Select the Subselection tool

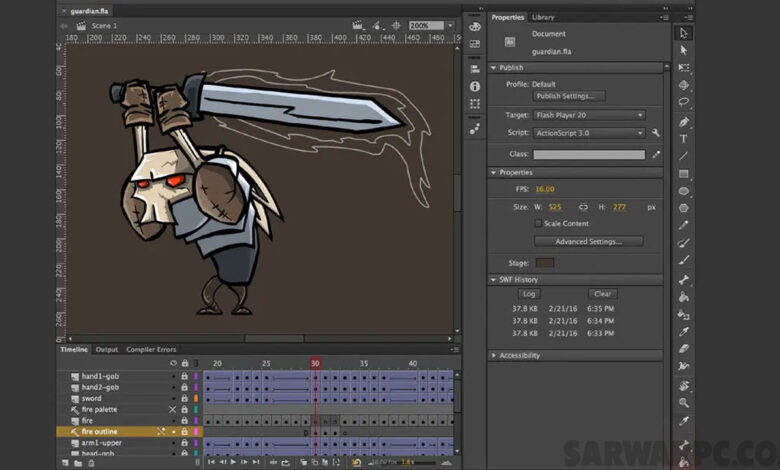683,50
